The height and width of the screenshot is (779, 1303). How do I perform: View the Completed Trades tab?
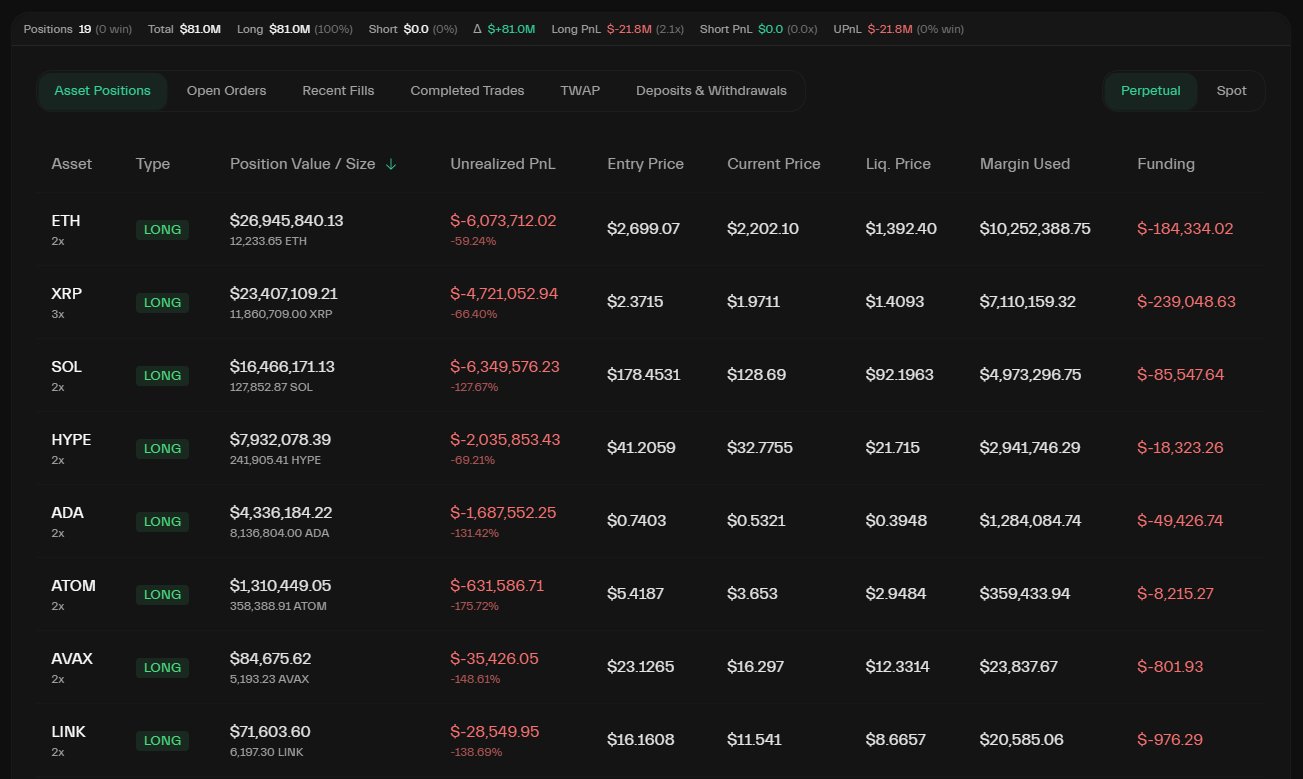pyautogui.click(x=467, y=91)
